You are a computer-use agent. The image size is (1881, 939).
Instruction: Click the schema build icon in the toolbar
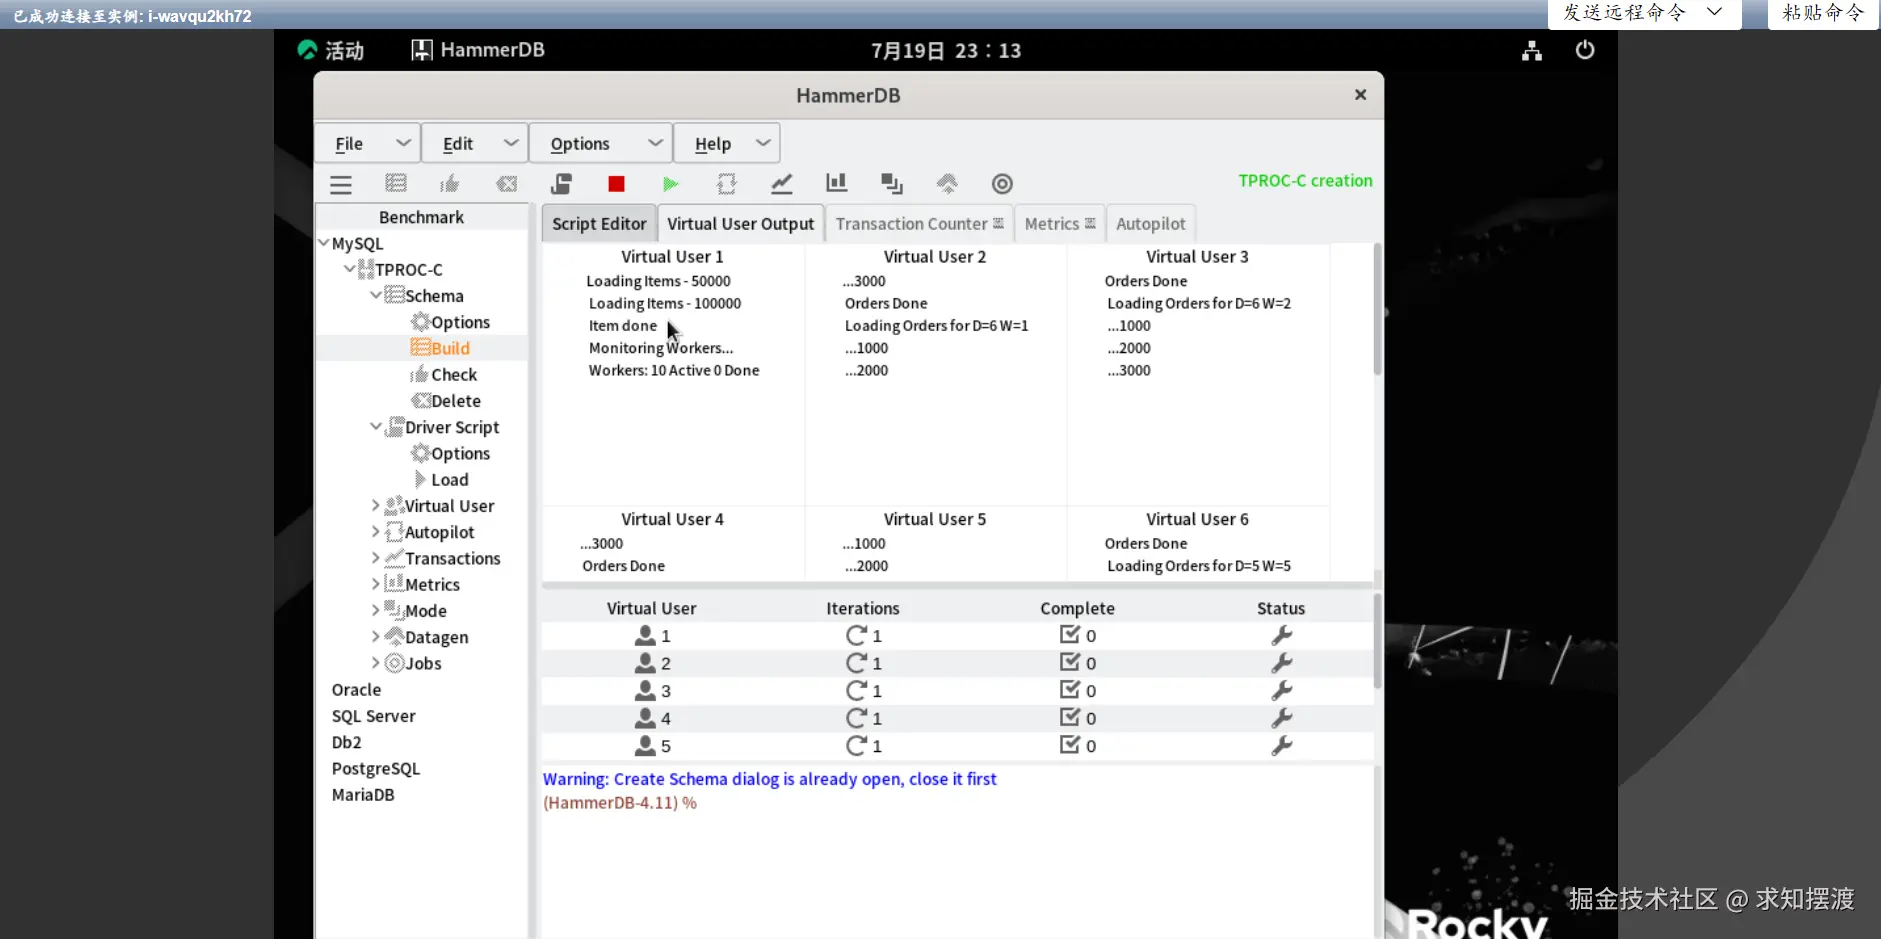[396, 183]
